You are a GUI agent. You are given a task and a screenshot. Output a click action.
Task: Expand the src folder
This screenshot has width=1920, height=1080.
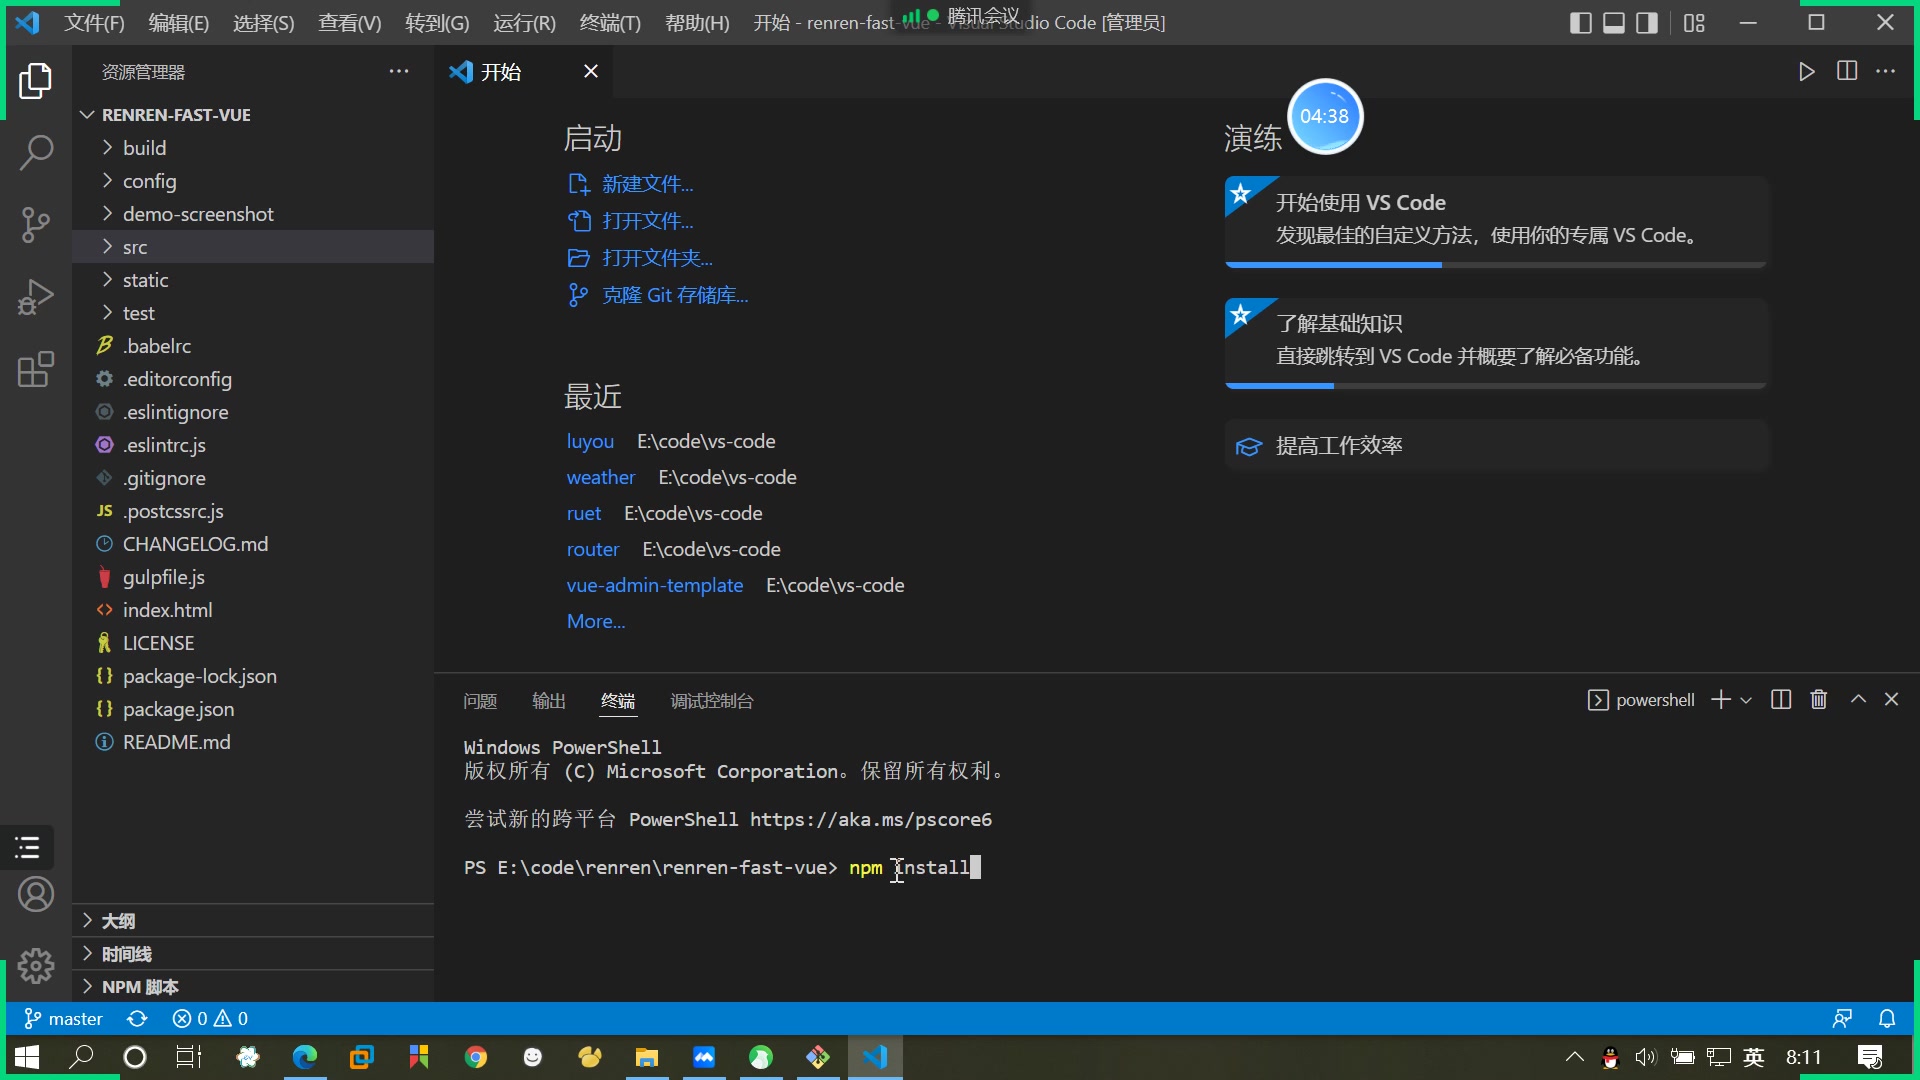tap(253, 247)
